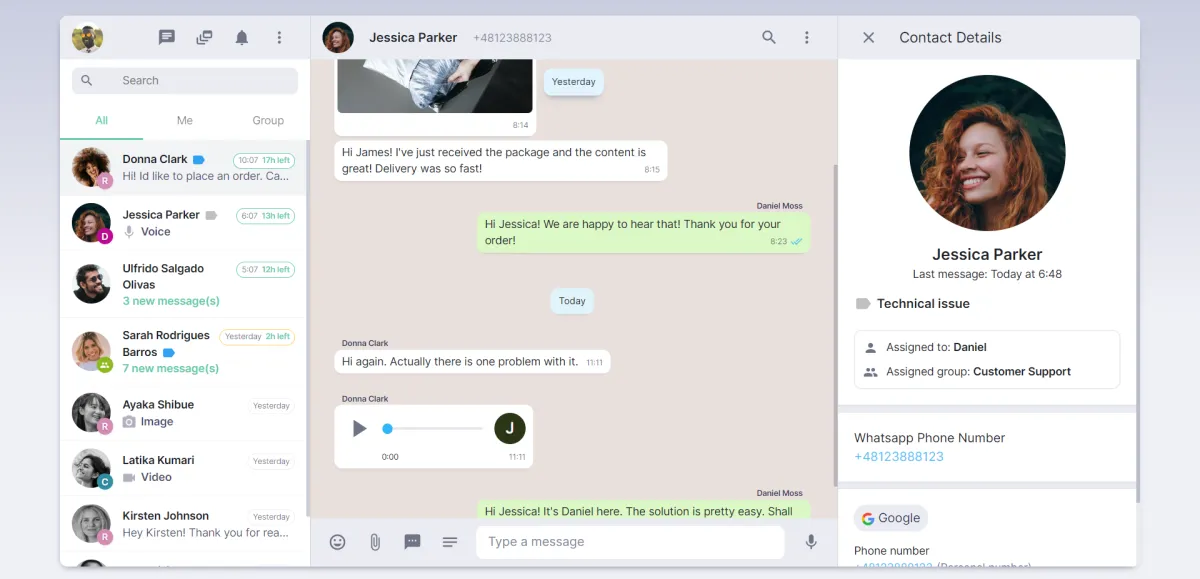Image resolution: width=1200 pixels, height=579 pixels.
Task: Open the conversation three-dot options menu
Action: [x=807, y=37]
